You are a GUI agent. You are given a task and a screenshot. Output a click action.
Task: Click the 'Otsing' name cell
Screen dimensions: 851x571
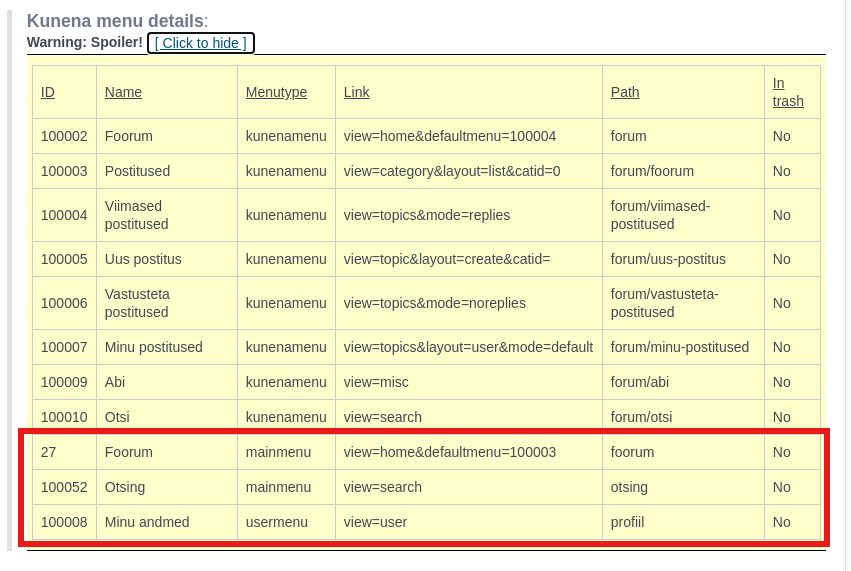[125, 487]
